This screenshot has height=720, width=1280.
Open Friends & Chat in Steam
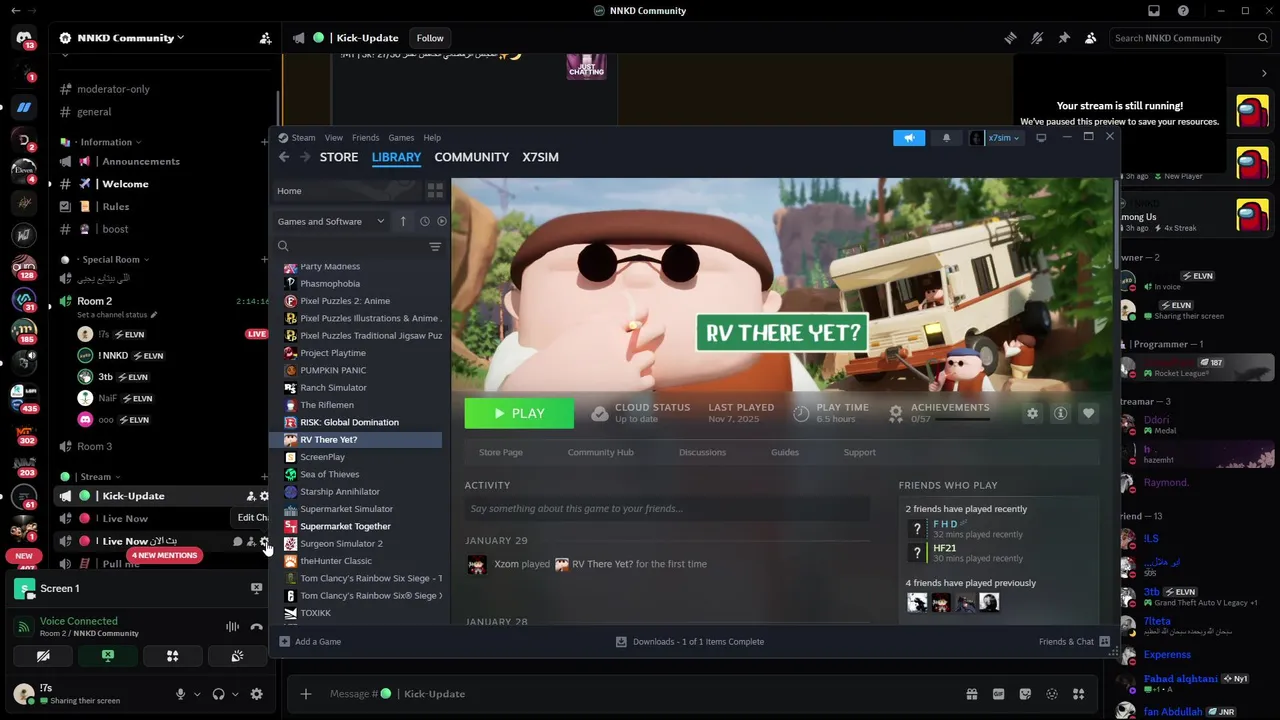point(1074,641)
